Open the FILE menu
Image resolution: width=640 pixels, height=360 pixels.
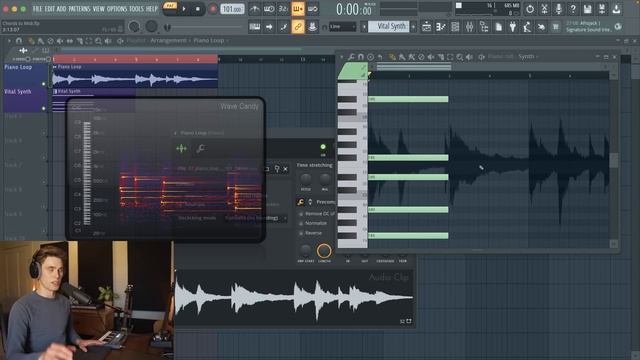pos(37,9)
